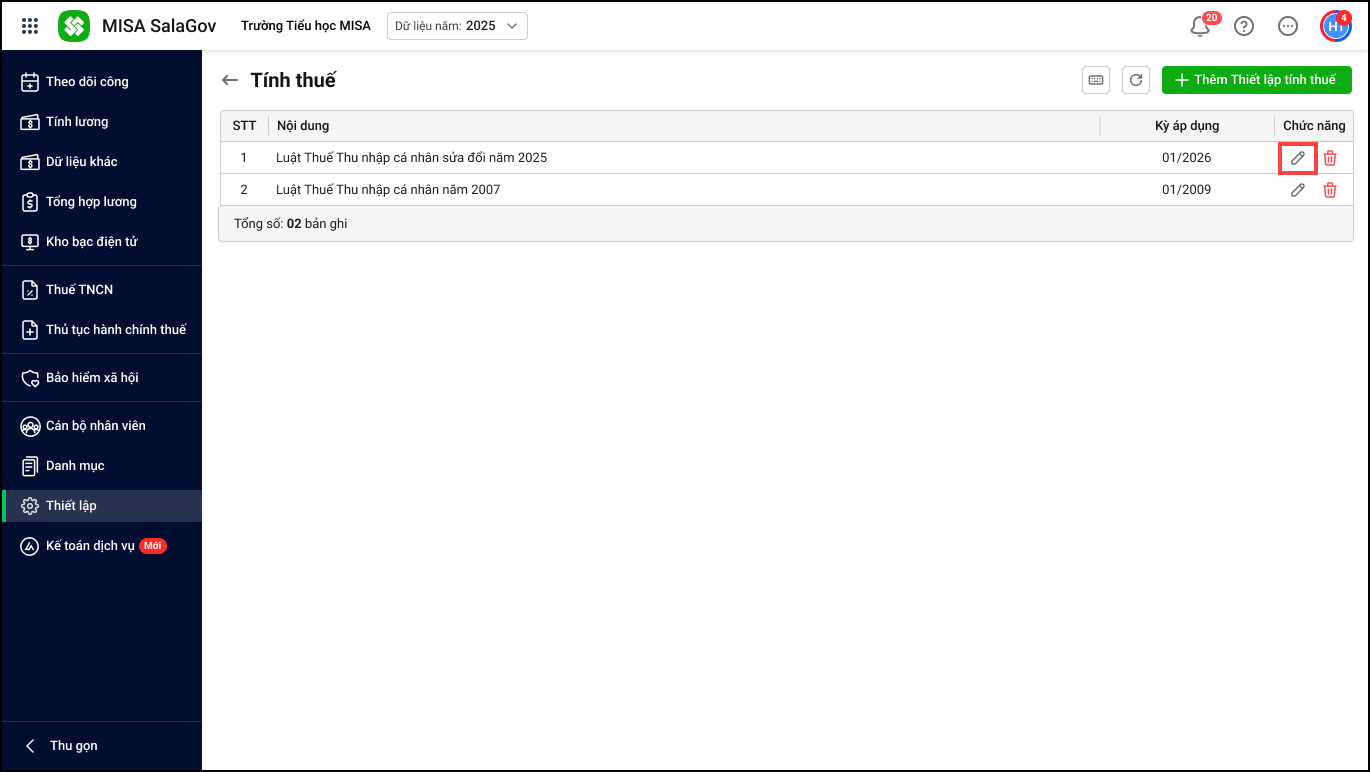The width and height of the screenshot is (1370, 772).
Task: Refresh the tax settings list
Action: tap(1136, 80)
